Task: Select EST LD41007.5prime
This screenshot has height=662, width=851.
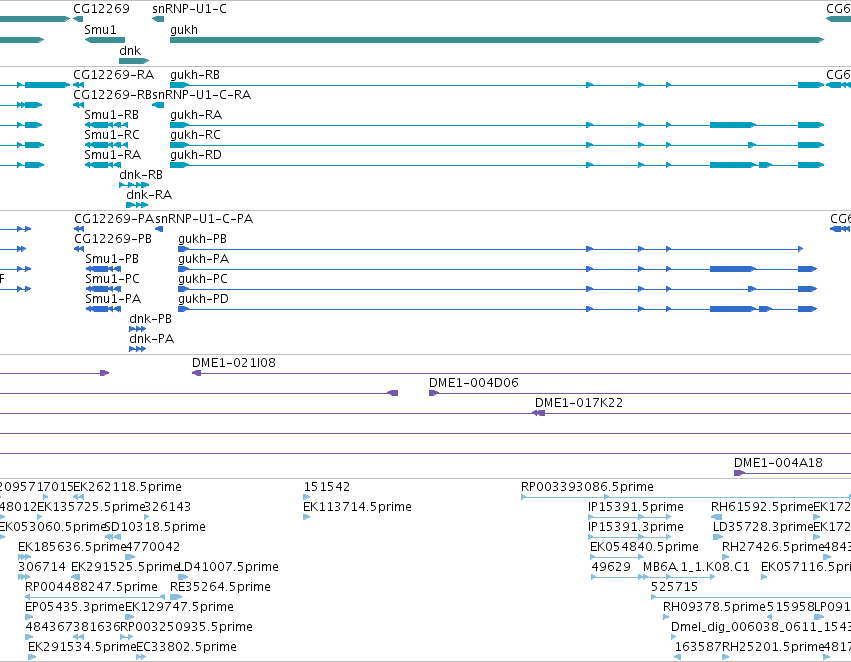Action: tap(183, 577)
